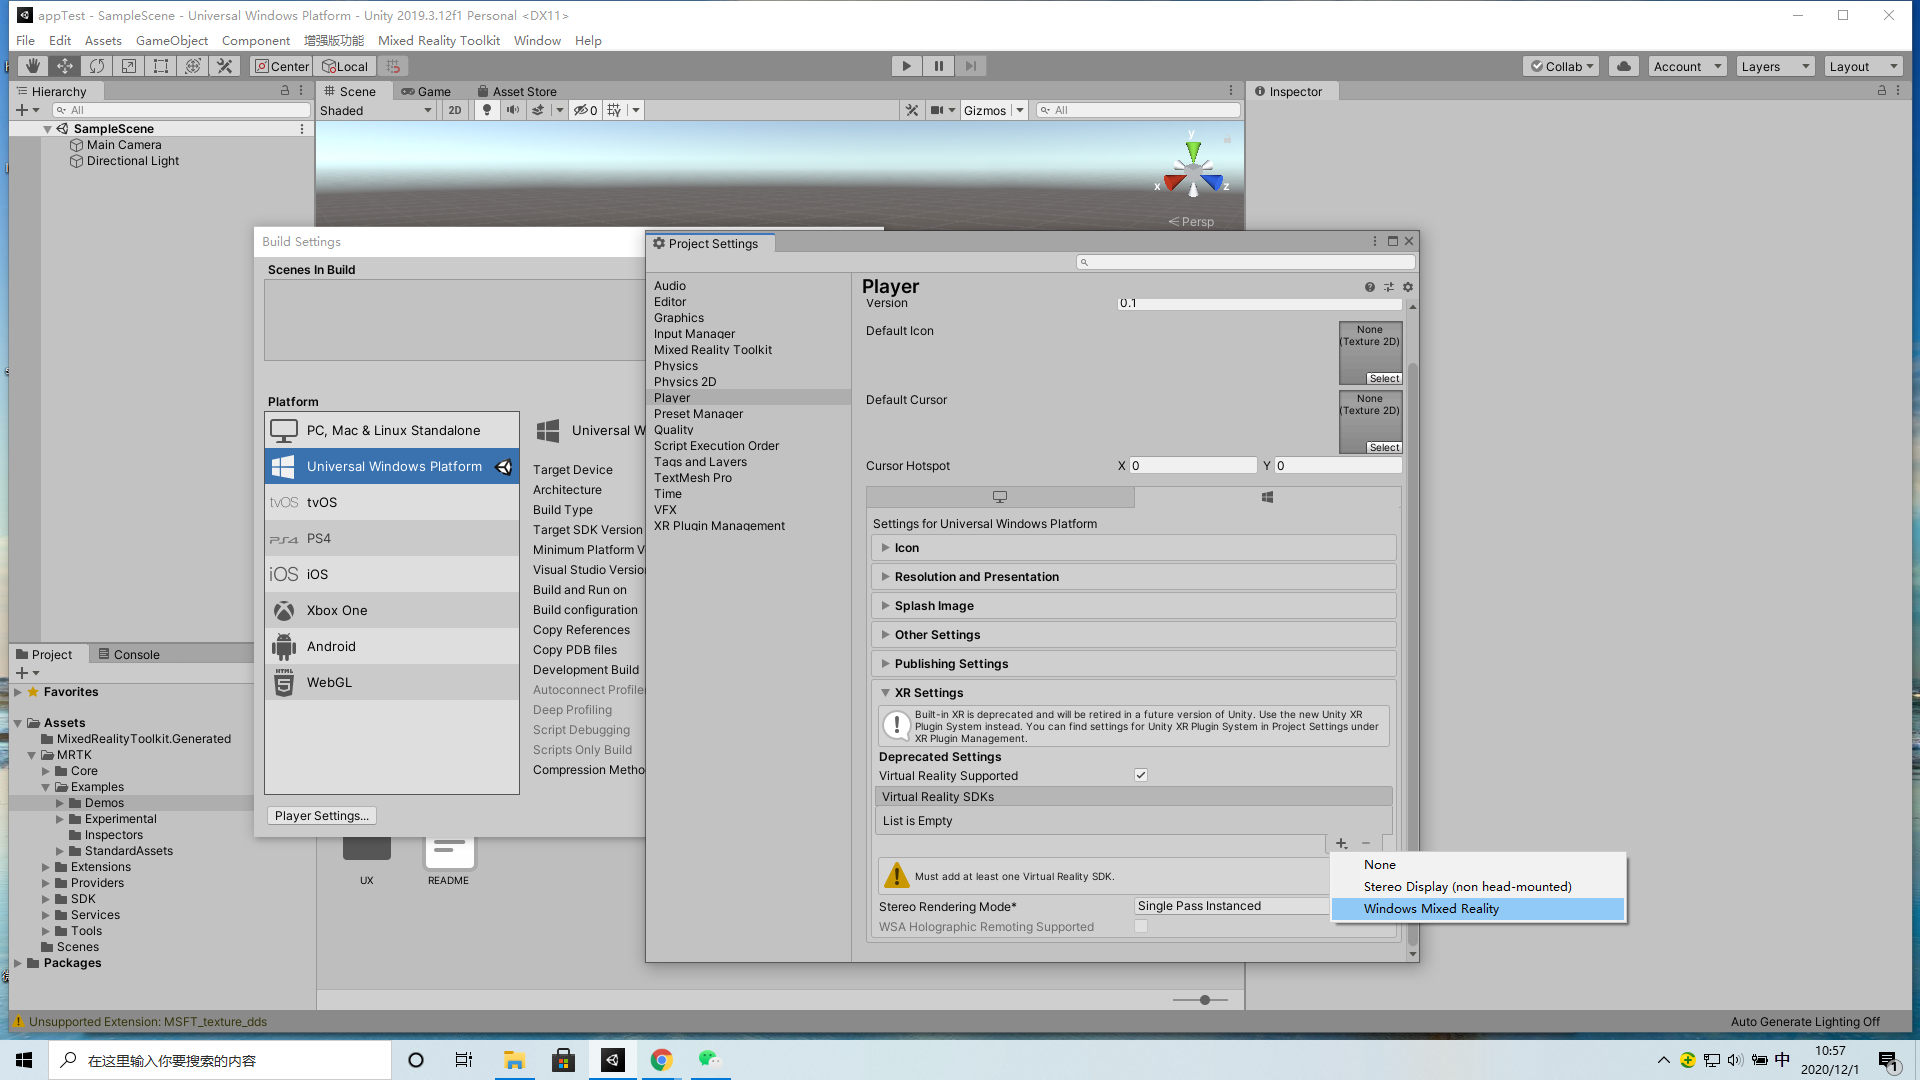This screenshot has height=1080, width=1920.
Task: Click the Player Settings... button
Action: (321, 815)
